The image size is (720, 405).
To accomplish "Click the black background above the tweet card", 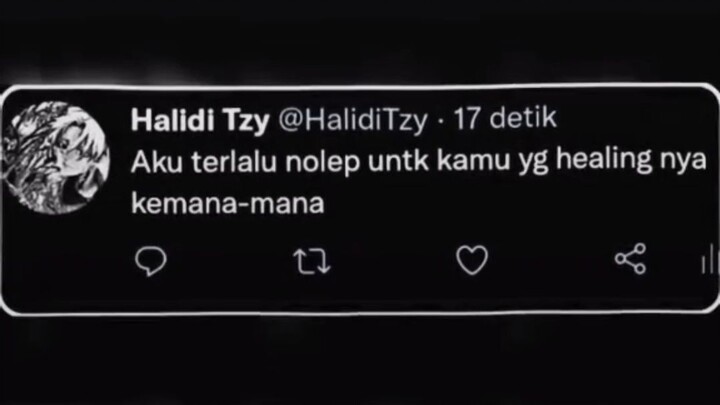I will (358, 41).
